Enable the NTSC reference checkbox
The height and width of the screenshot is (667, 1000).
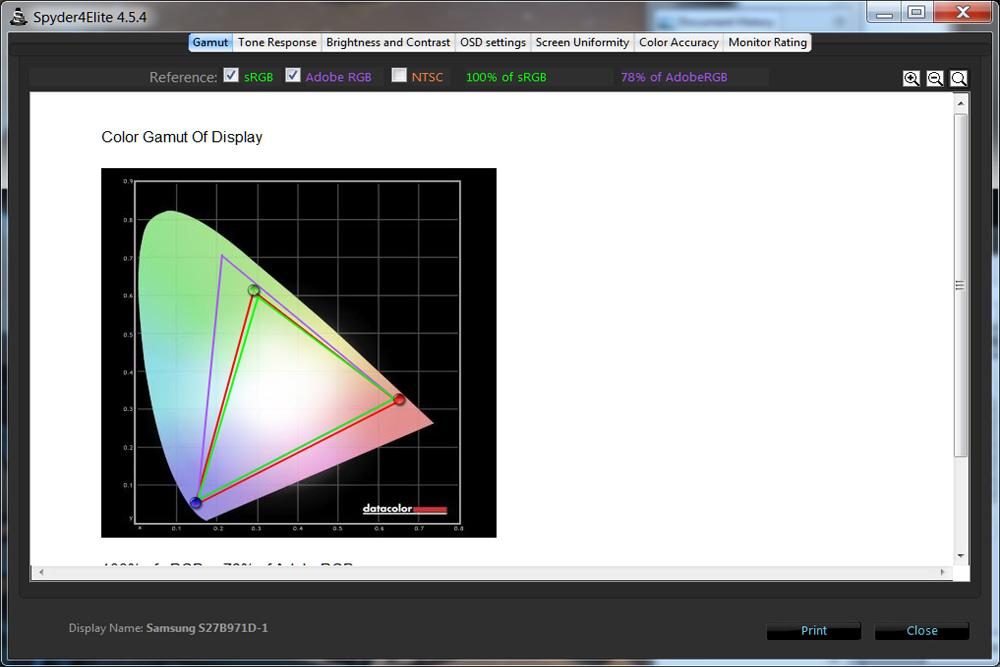click(x=399, y=75)
